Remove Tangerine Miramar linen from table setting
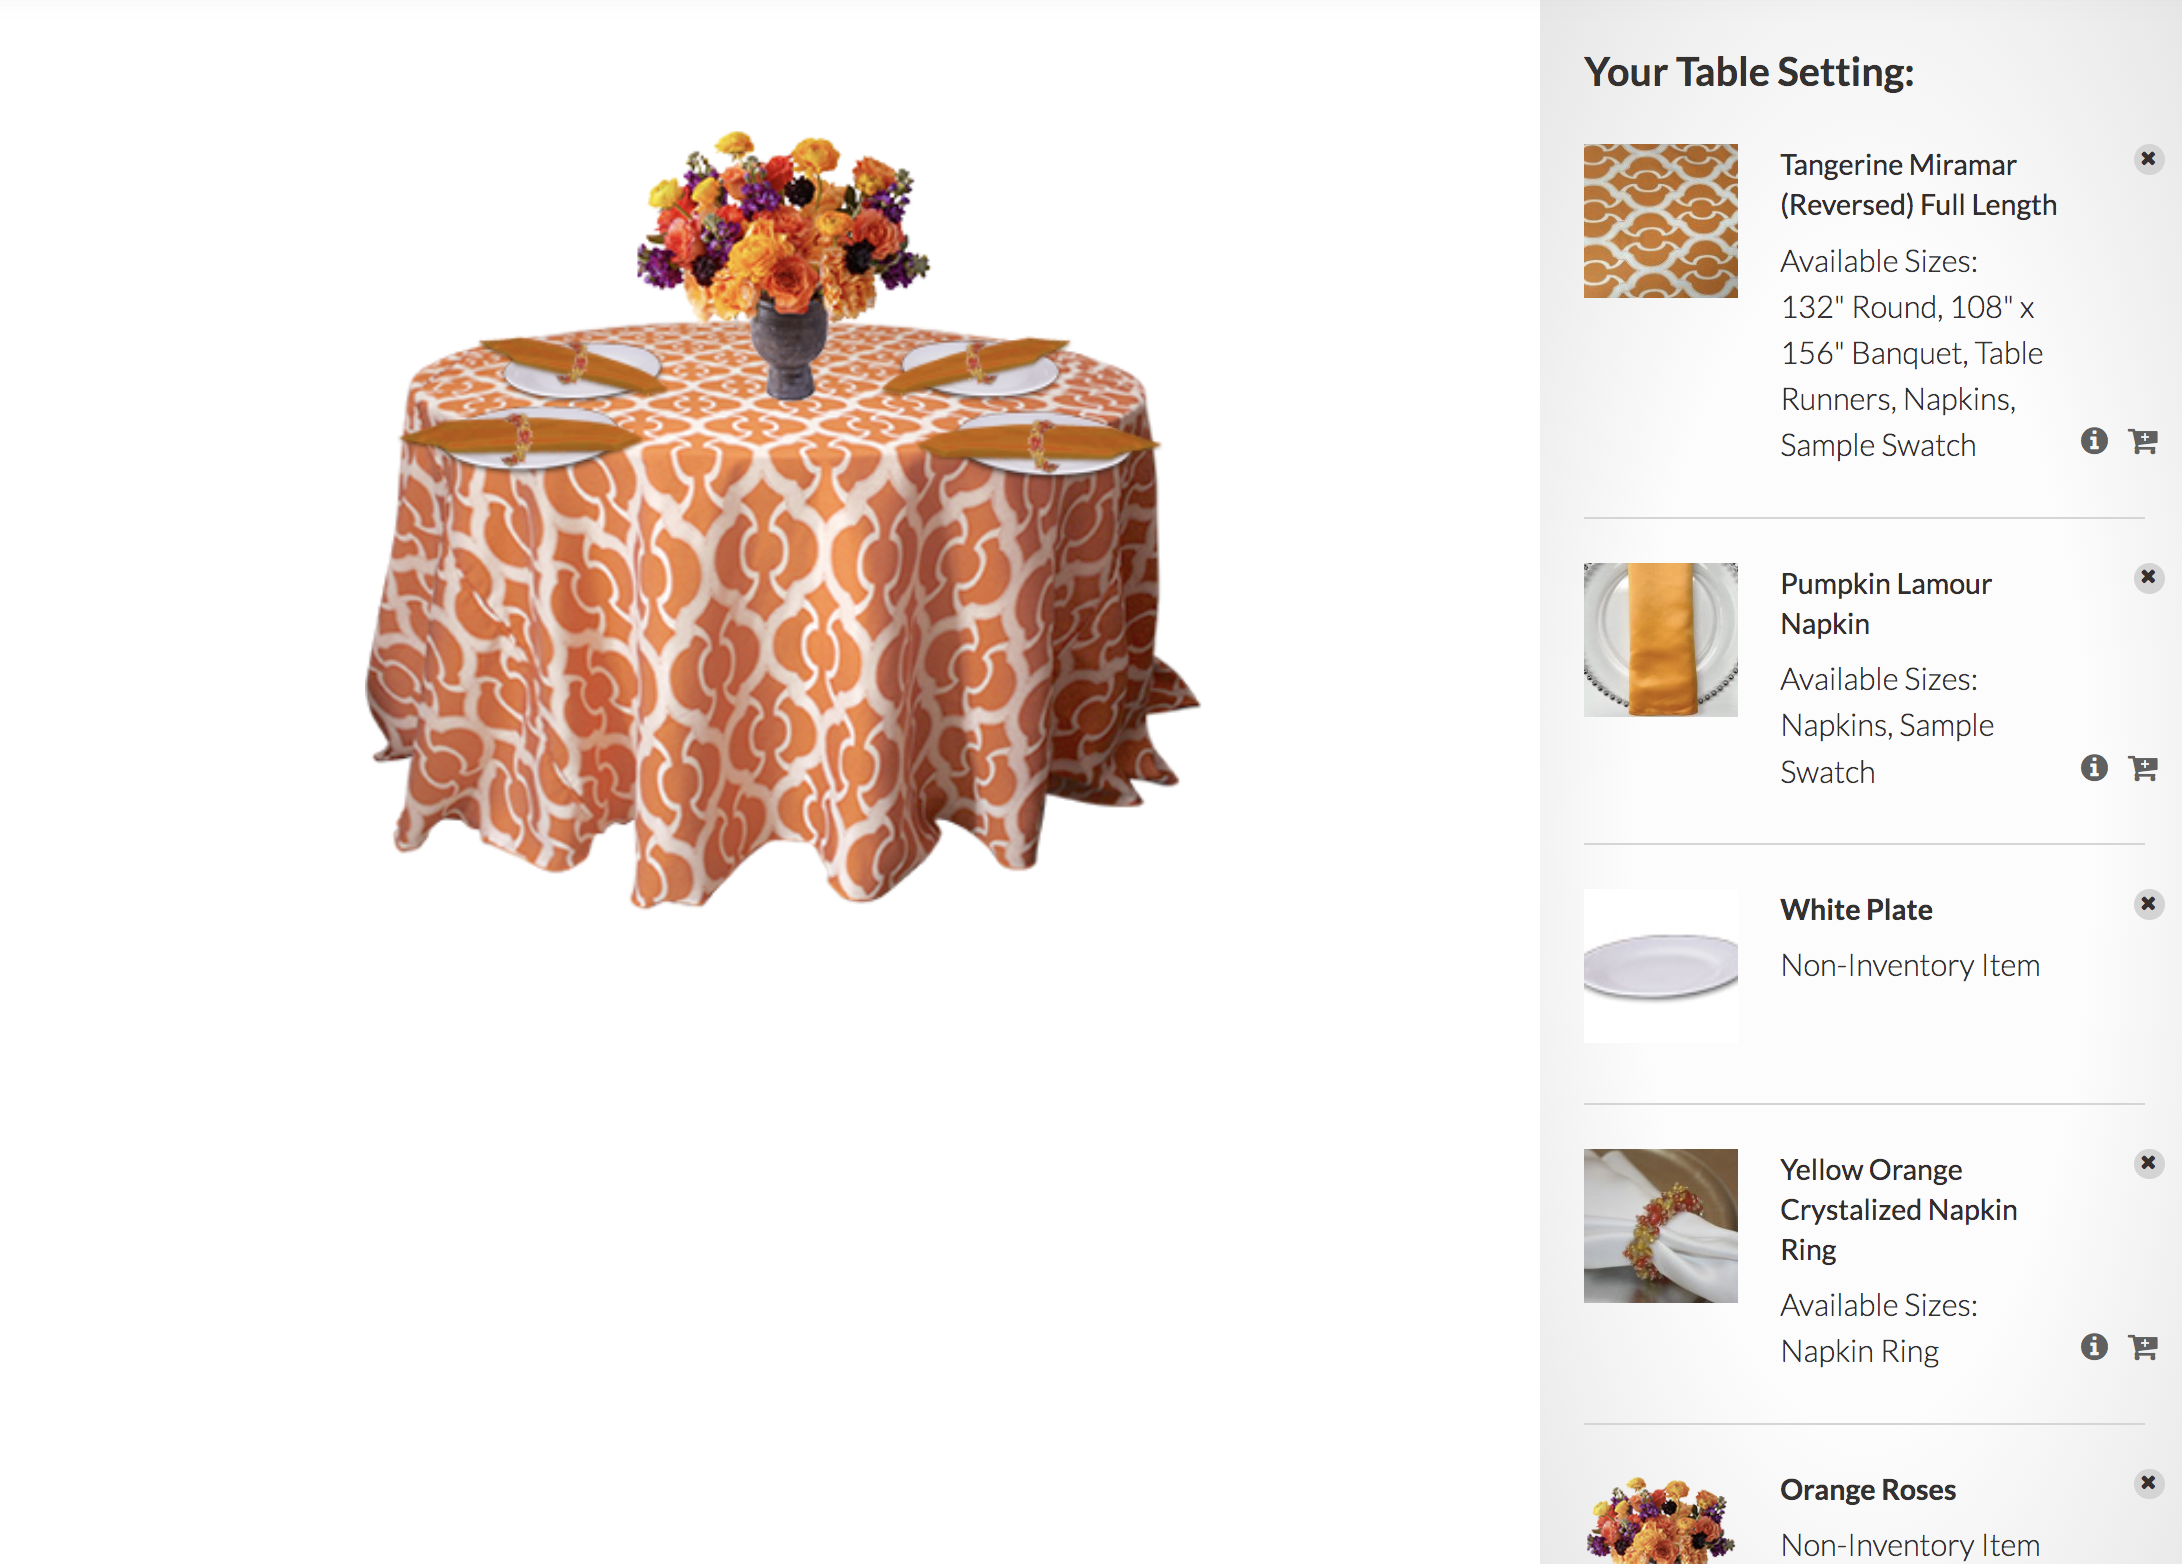 click(2148, 159)
